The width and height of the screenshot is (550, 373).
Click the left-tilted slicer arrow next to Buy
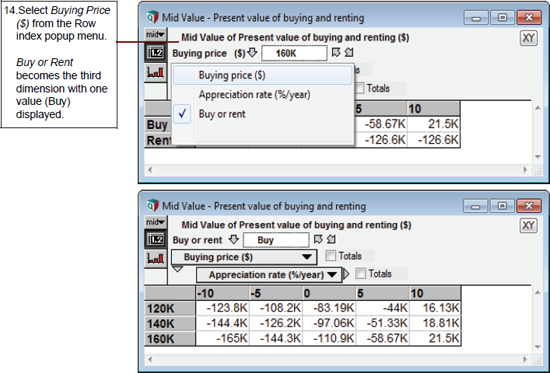[318, 240]
